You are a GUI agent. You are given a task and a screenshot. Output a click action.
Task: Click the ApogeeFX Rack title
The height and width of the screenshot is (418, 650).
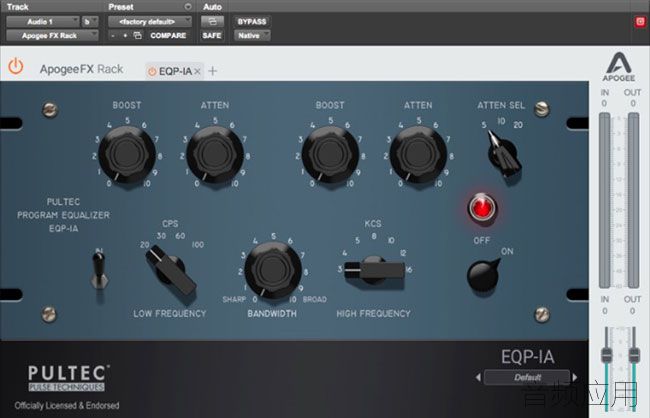click(x=82, y=69)
